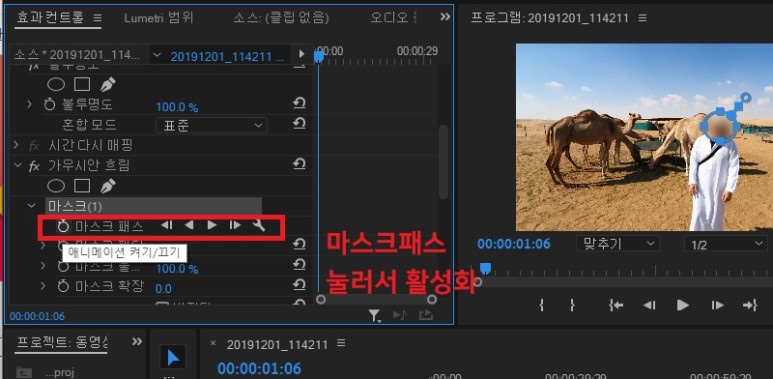Viewport: 773px width, 379px height.
Task: Create an ellipse mask for 불투명도 effect
Action: click(56, 85)
